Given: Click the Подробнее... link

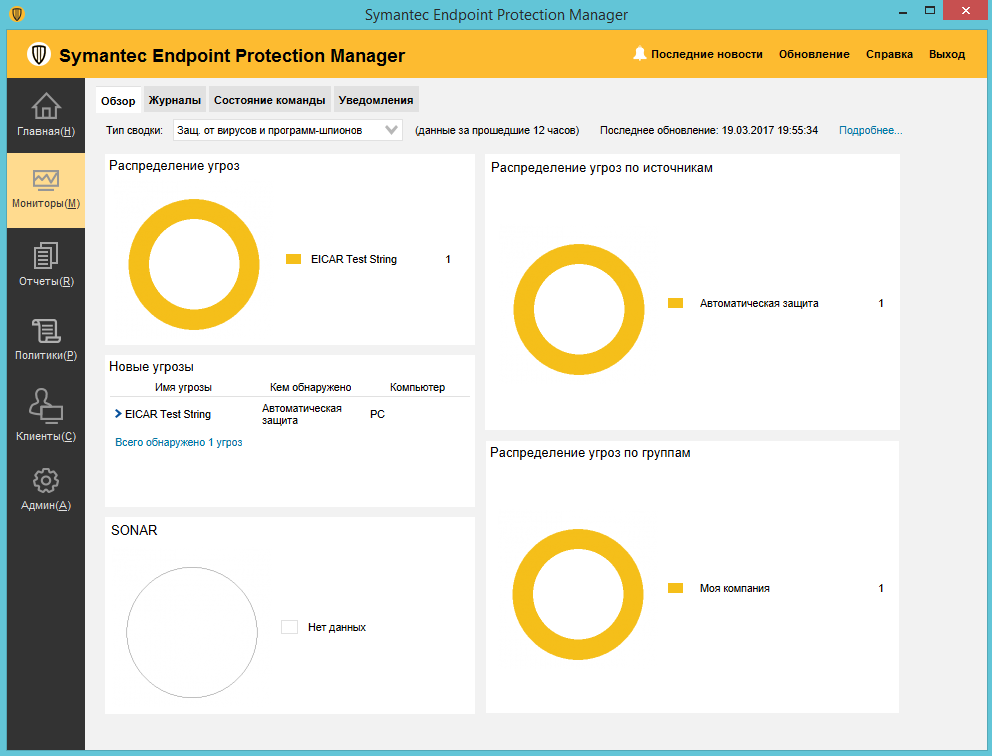Looking at the screenshot, I should (870, 130).
